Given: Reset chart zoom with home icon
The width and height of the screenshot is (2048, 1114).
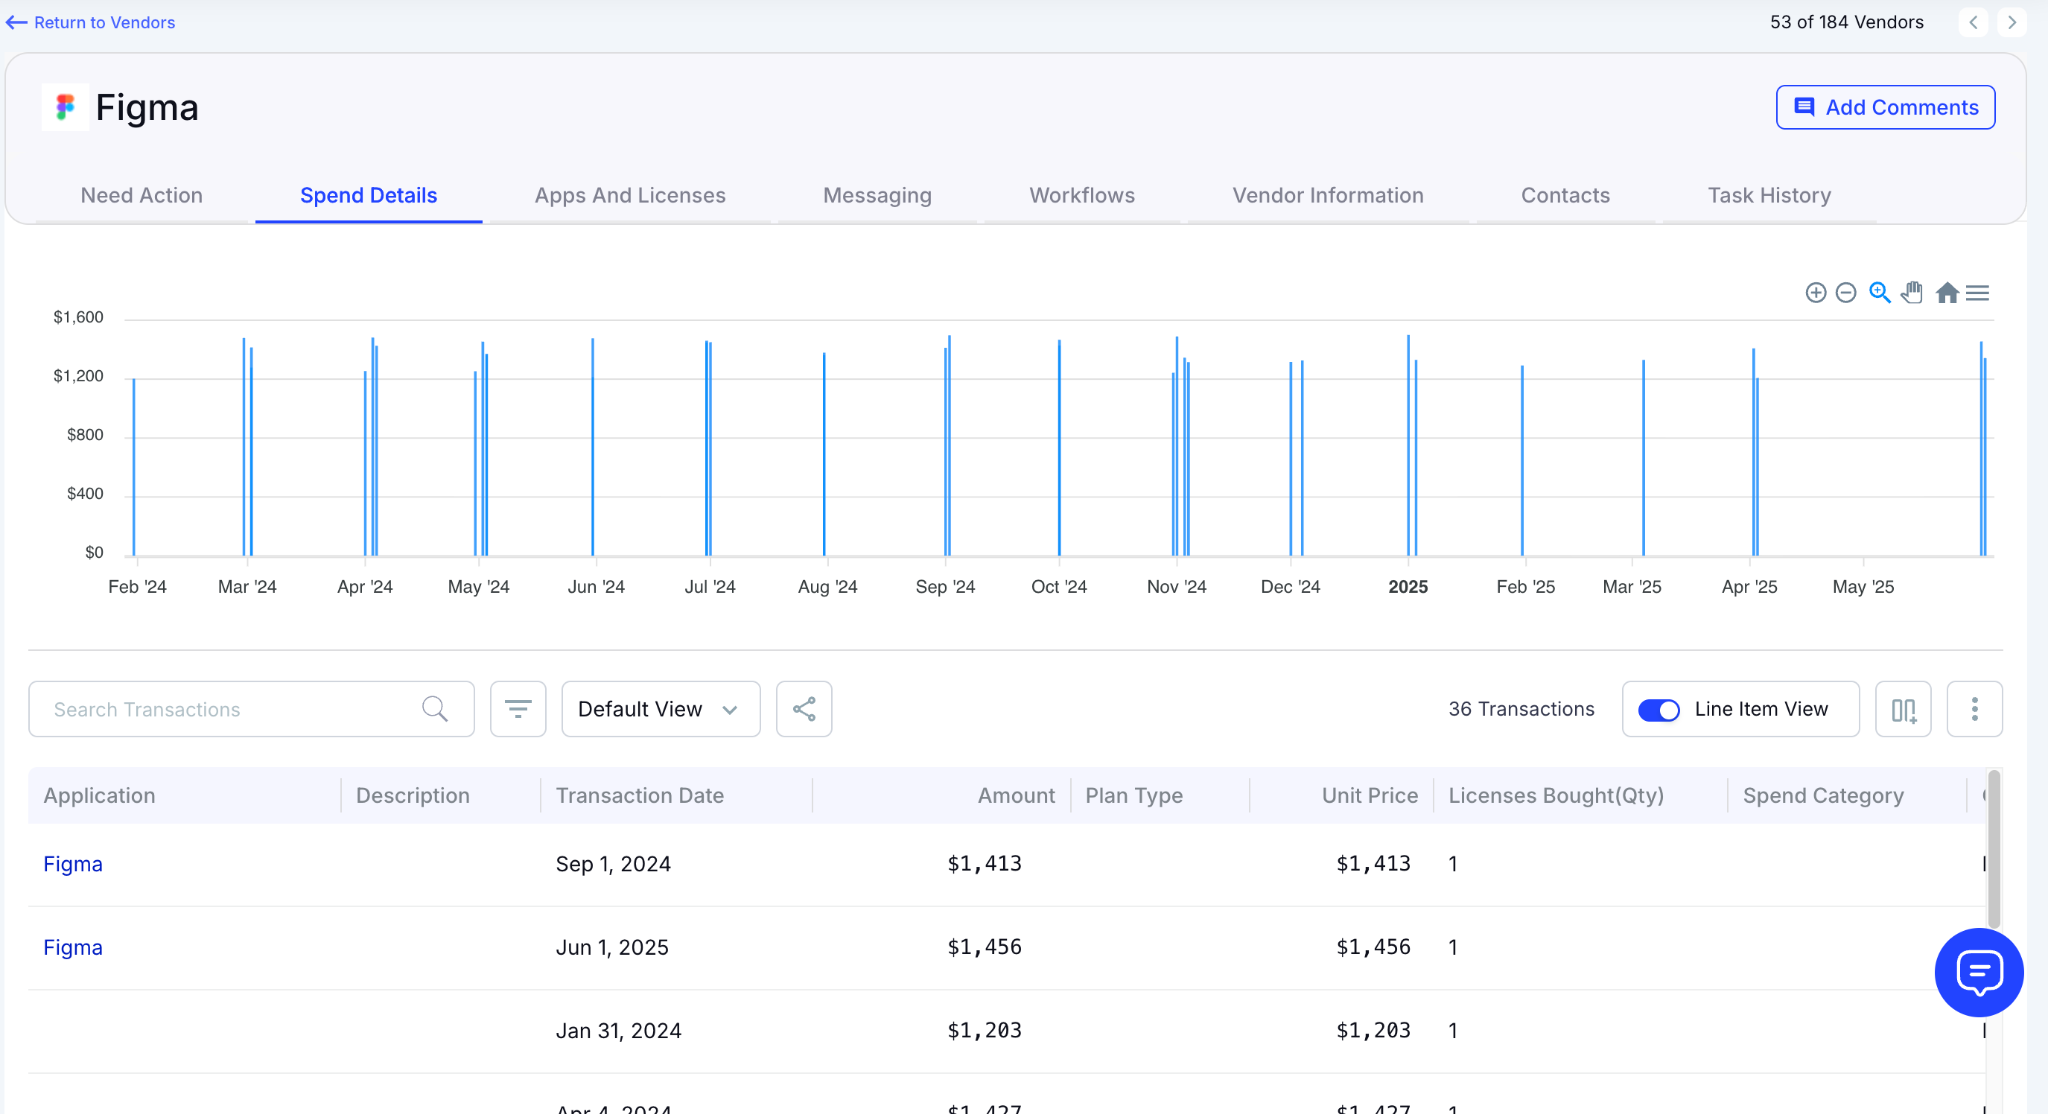Looking at the screenshot, I should pos(1946,293).
